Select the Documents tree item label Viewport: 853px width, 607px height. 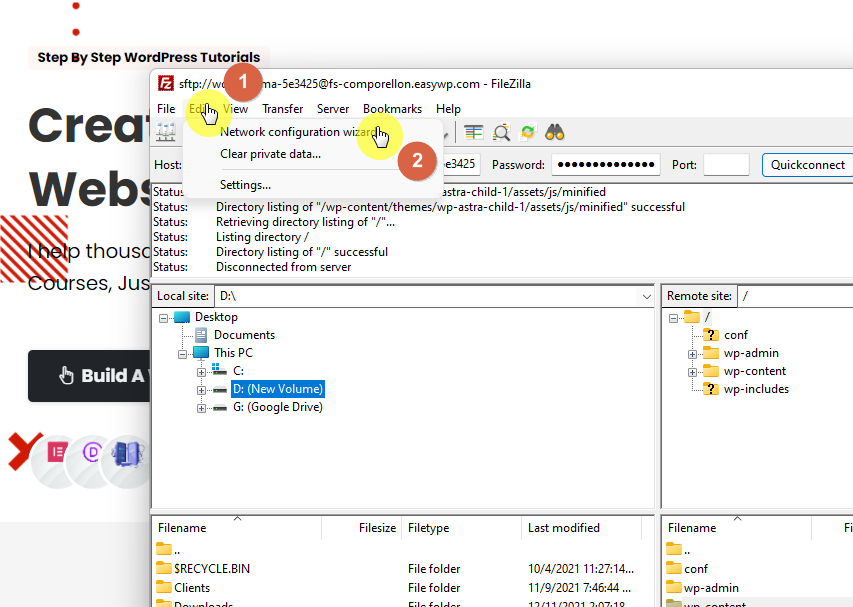[244, 335]
